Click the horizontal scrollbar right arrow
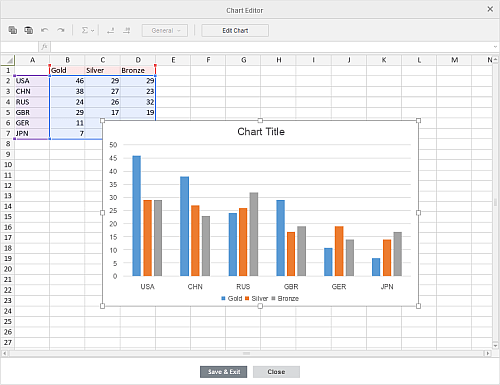The image size is (500, 385). tap(488, 353)
